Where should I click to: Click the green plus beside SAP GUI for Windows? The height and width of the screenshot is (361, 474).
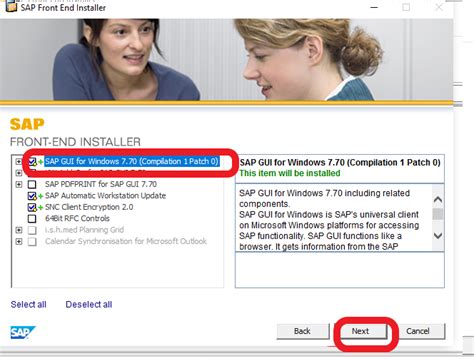(40, 162)
